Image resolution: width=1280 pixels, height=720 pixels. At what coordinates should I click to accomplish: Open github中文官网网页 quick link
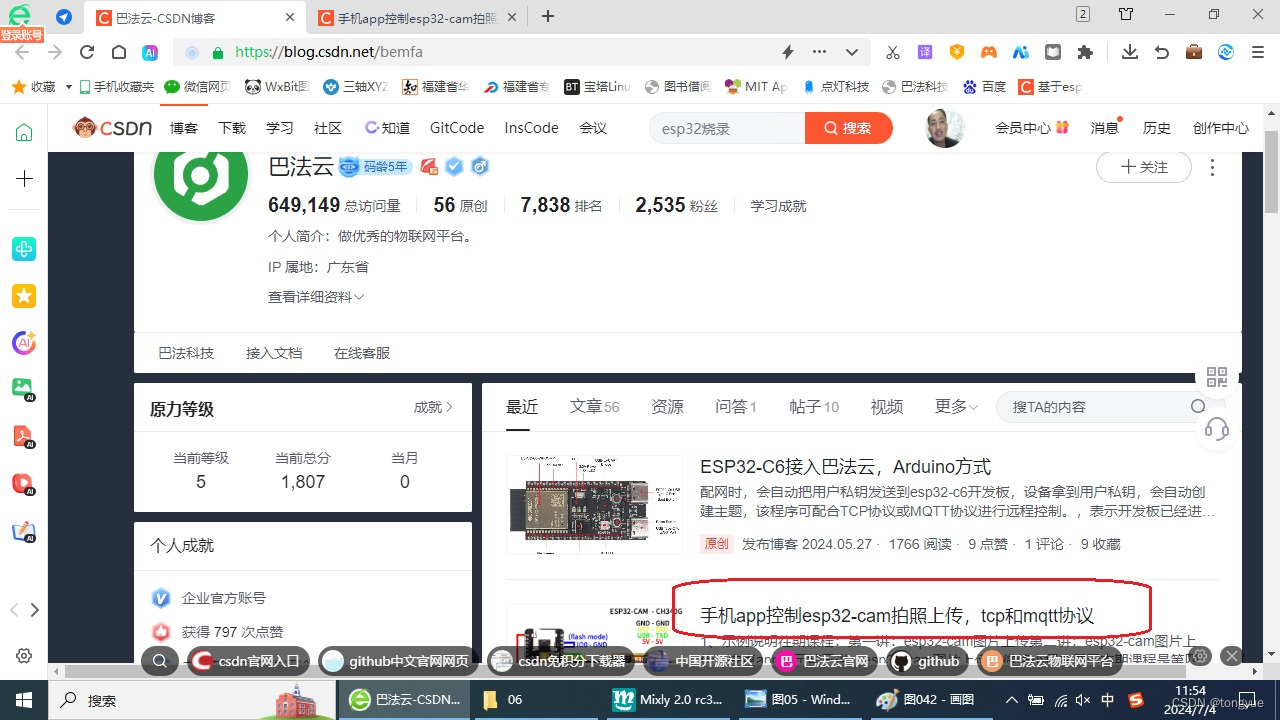point(396,661)
